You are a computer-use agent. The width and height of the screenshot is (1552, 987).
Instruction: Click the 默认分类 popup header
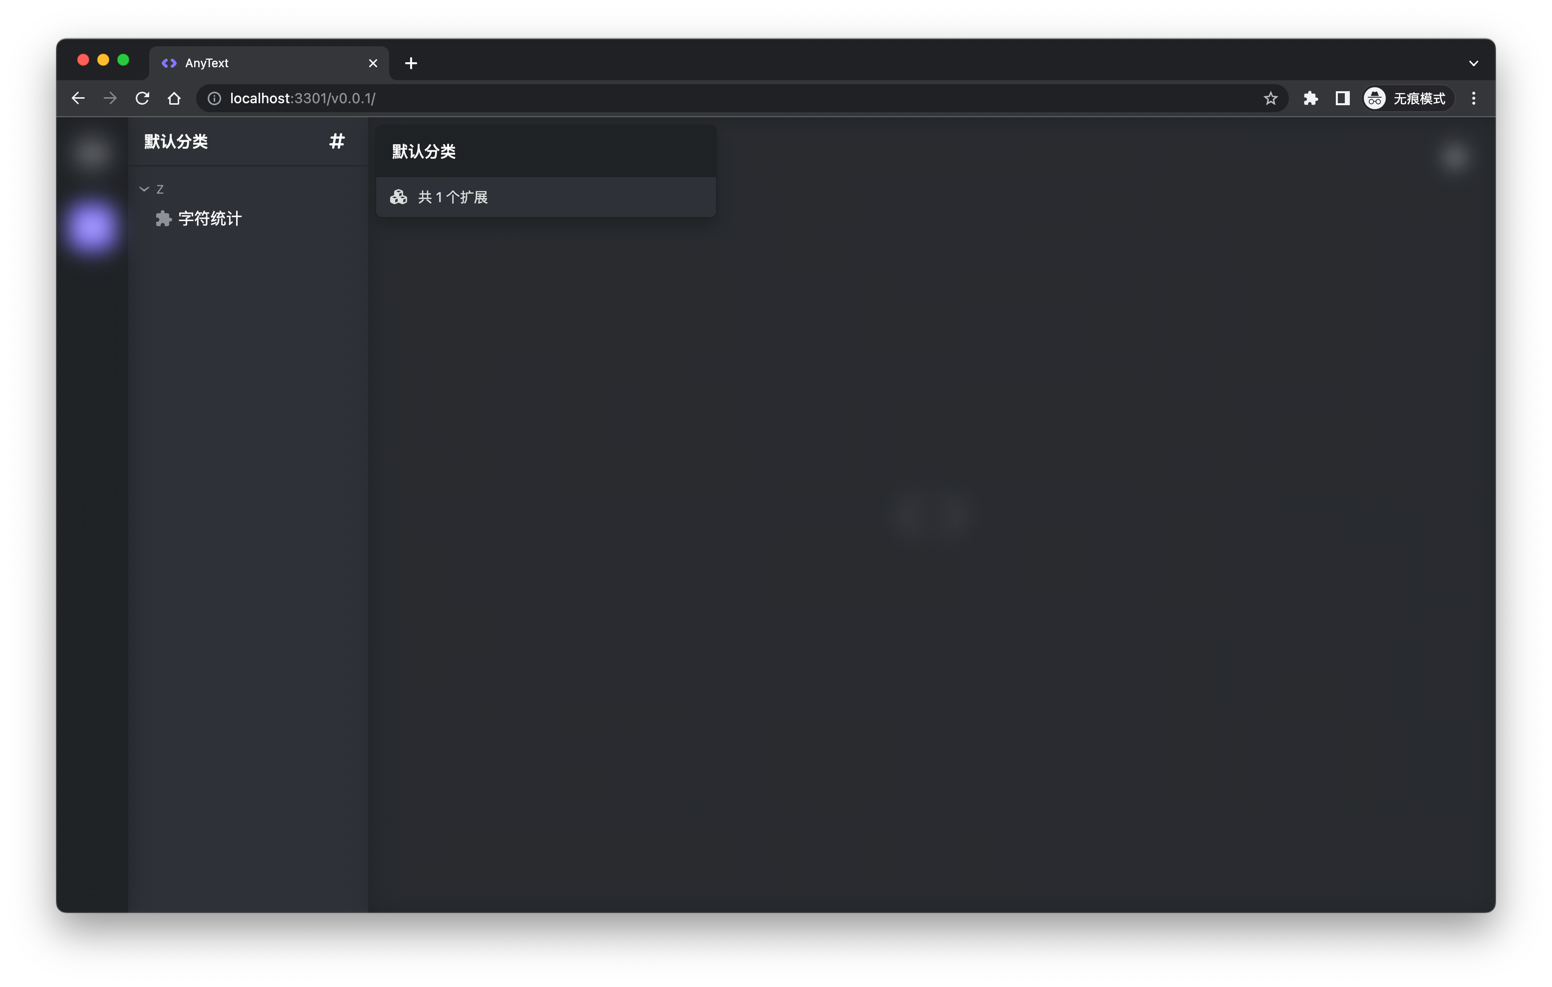pyautogui.click(x=546, y=152)
